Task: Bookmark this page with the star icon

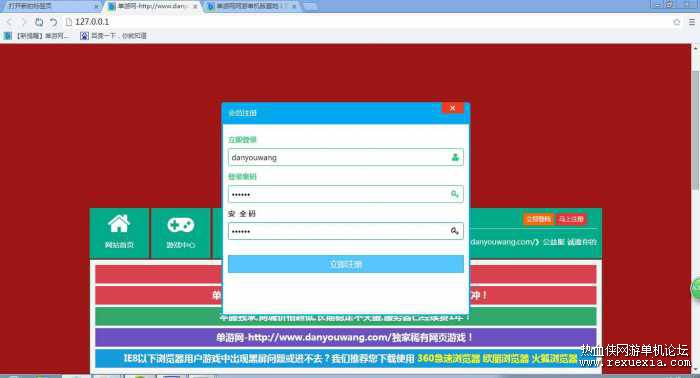Action: click(x=676, y=22)
